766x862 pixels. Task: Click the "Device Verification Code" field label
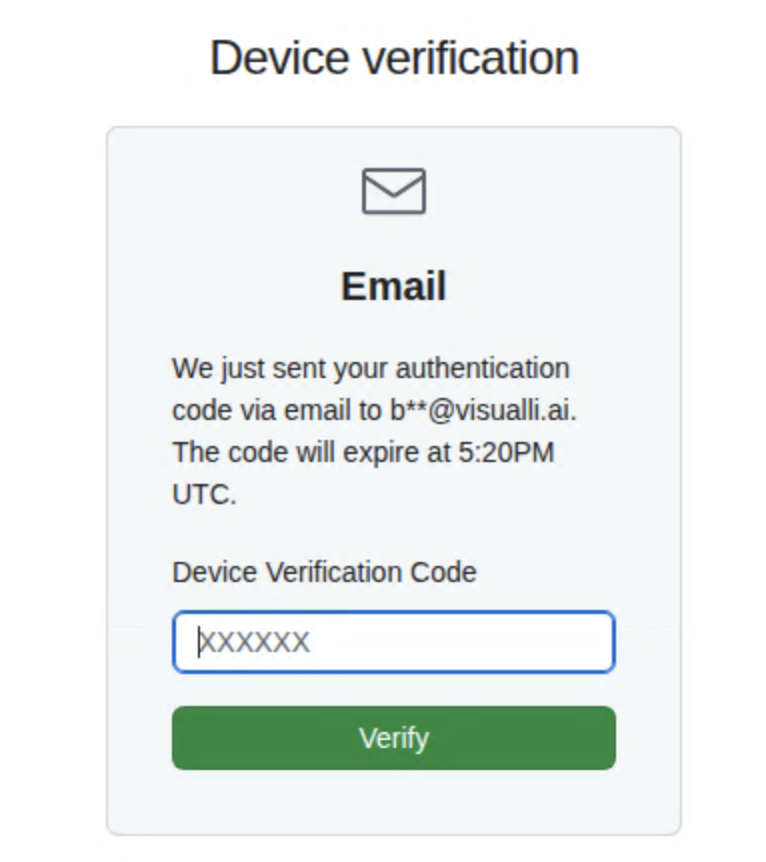pyautogui.click(x=324, y=573)
